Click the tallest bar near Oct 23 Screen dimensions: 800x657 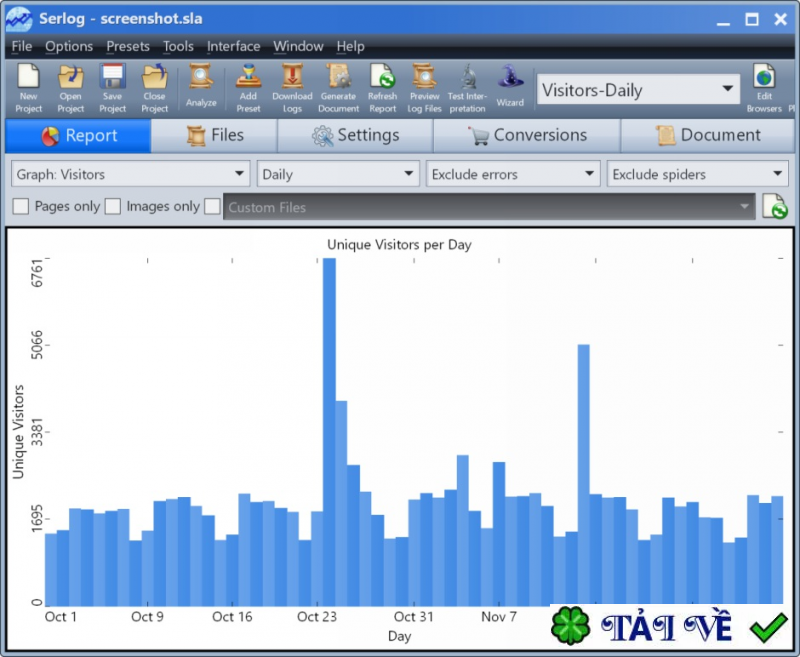[330, 432]
